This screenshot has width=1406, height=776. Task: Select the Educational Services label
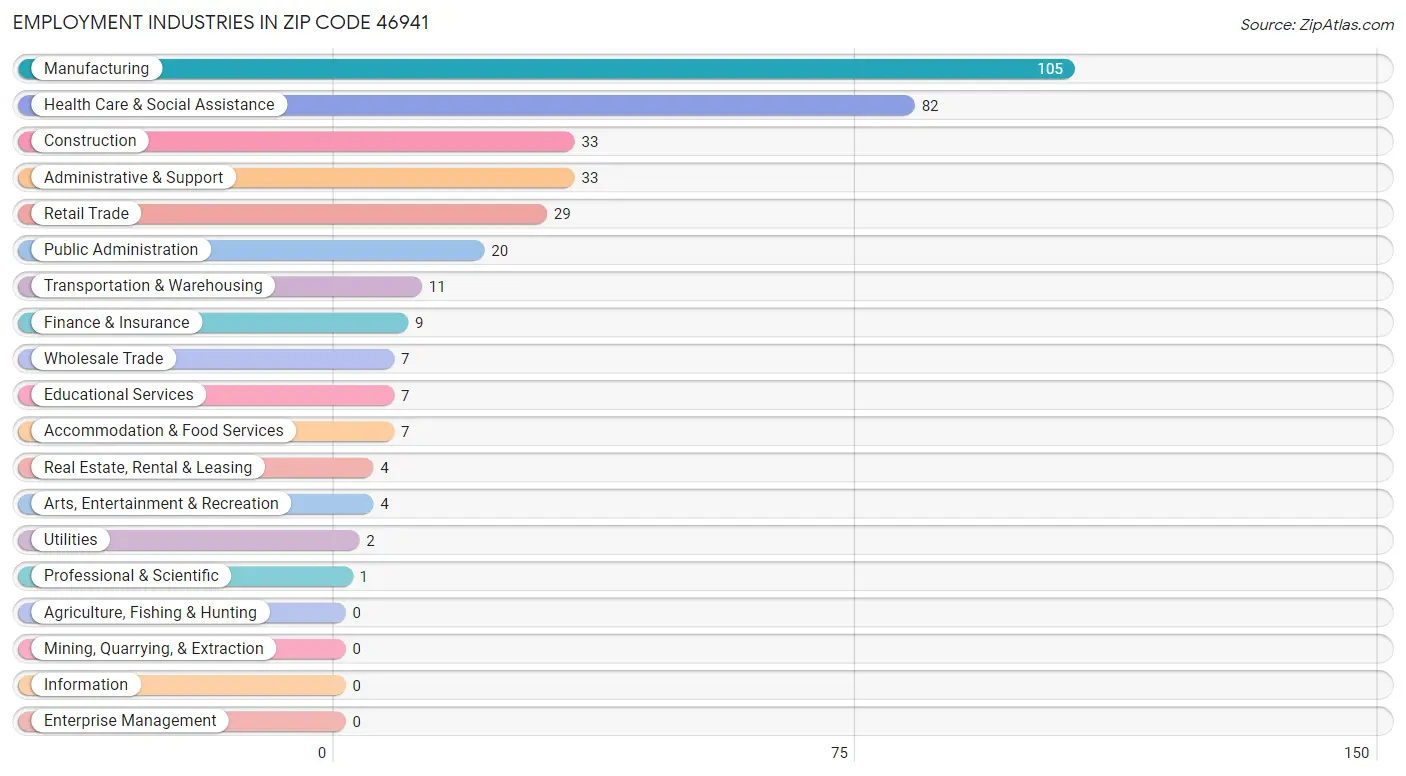119,394
